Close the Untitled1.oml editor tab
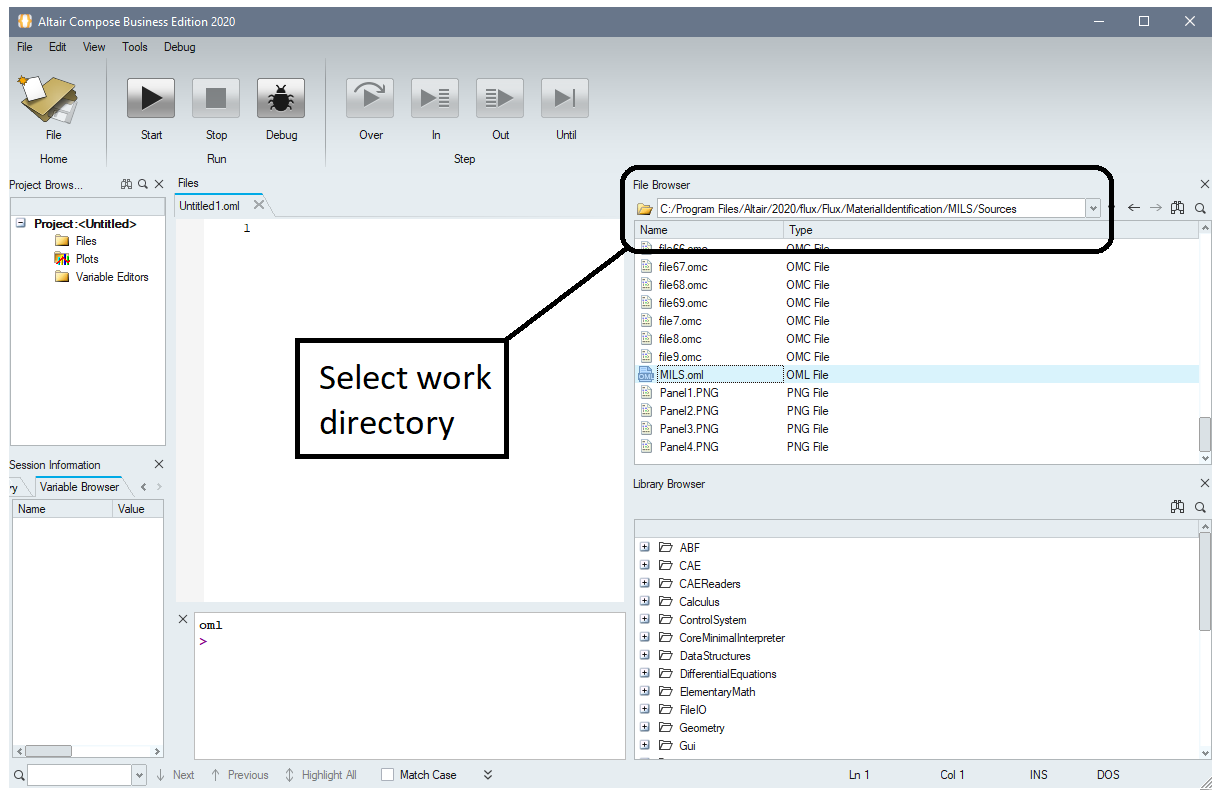 click(258, 205)
